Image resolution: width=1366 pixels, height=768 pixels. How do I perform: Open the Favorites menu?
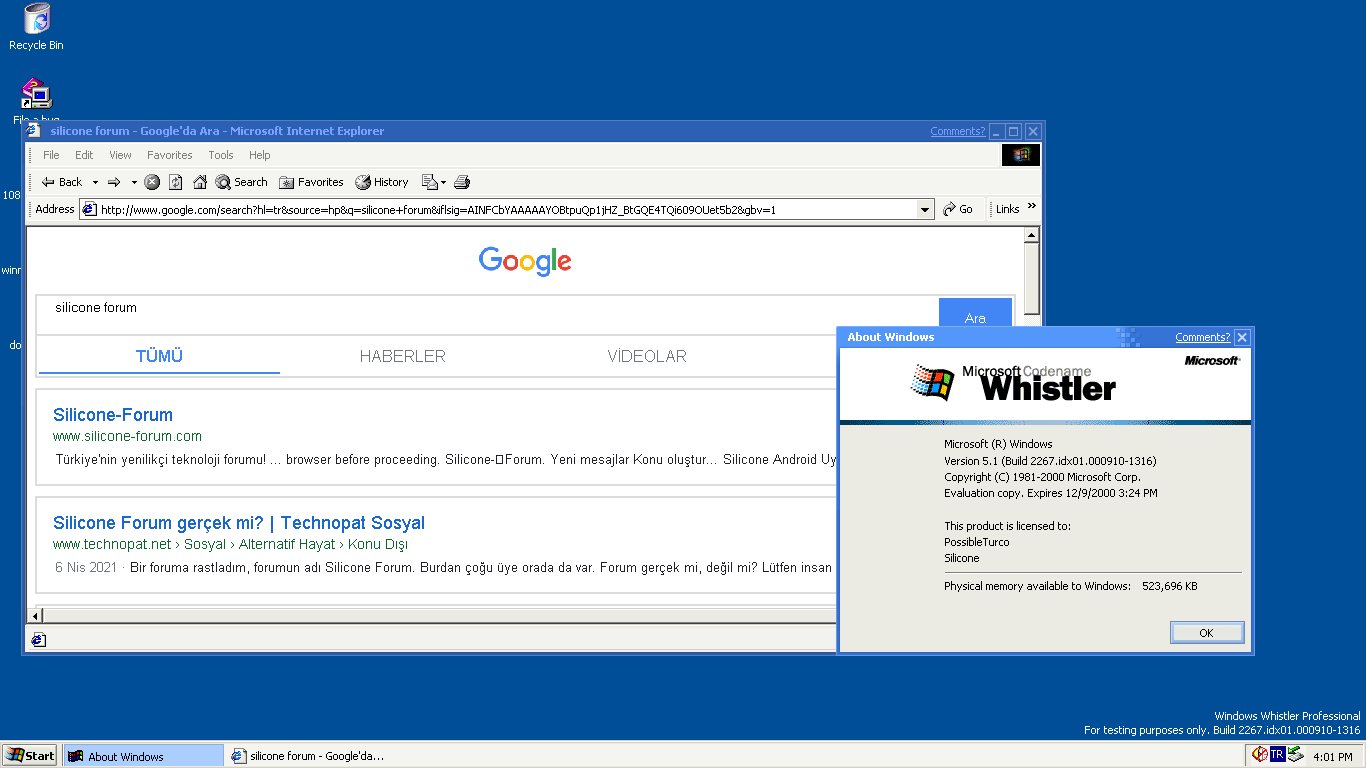click(169, 155)
